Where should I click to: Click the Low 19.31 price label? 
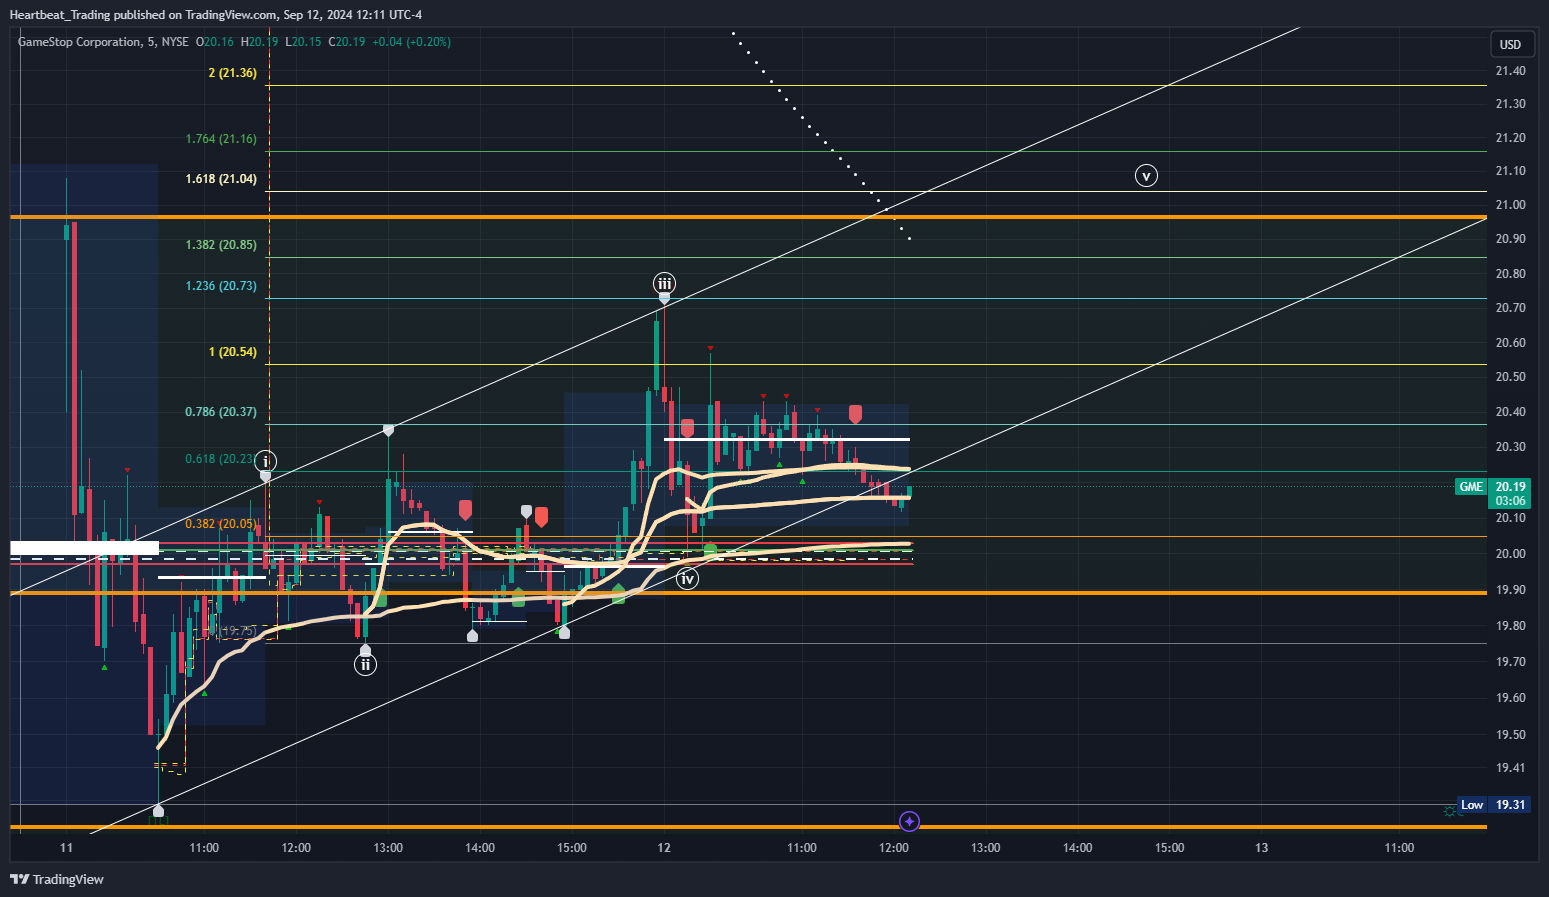click(x=1493, y=805)
